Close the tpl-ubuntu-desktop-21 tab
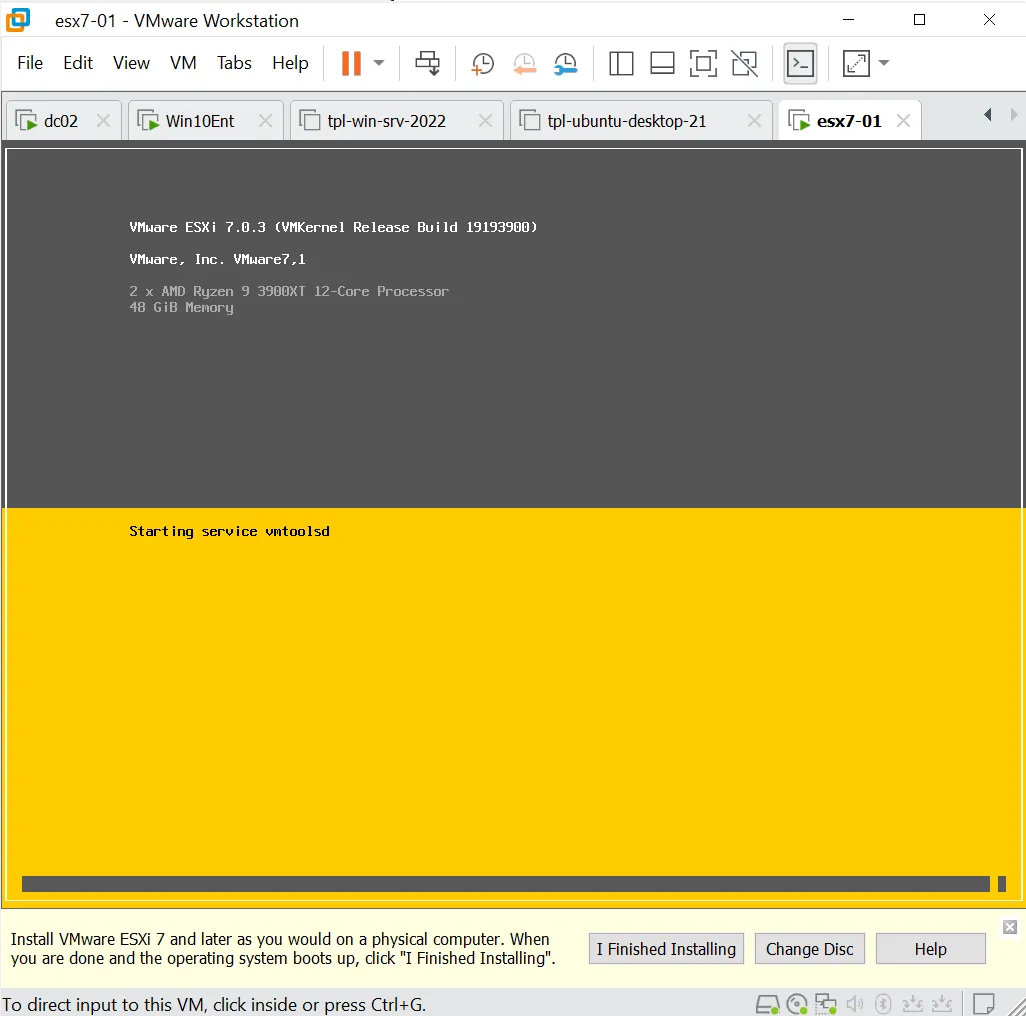Image resolution: width=1026 pixels, height=1016 pixels. coord(754,121)
